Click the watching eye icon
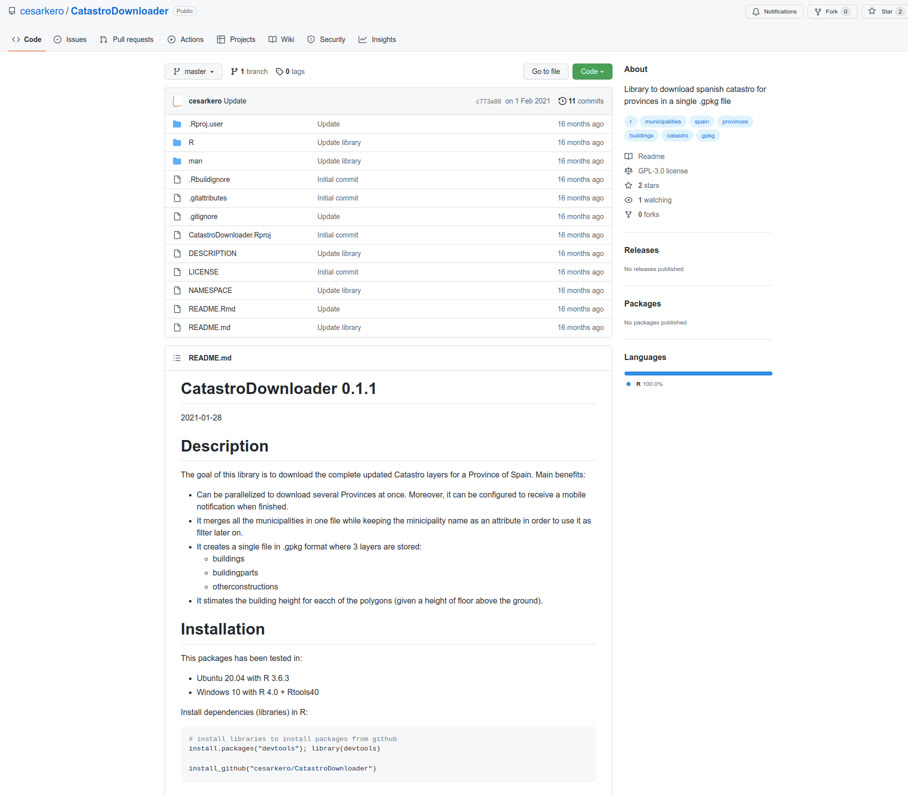Viewport: 908px width, 795px height. click(628, 200)
